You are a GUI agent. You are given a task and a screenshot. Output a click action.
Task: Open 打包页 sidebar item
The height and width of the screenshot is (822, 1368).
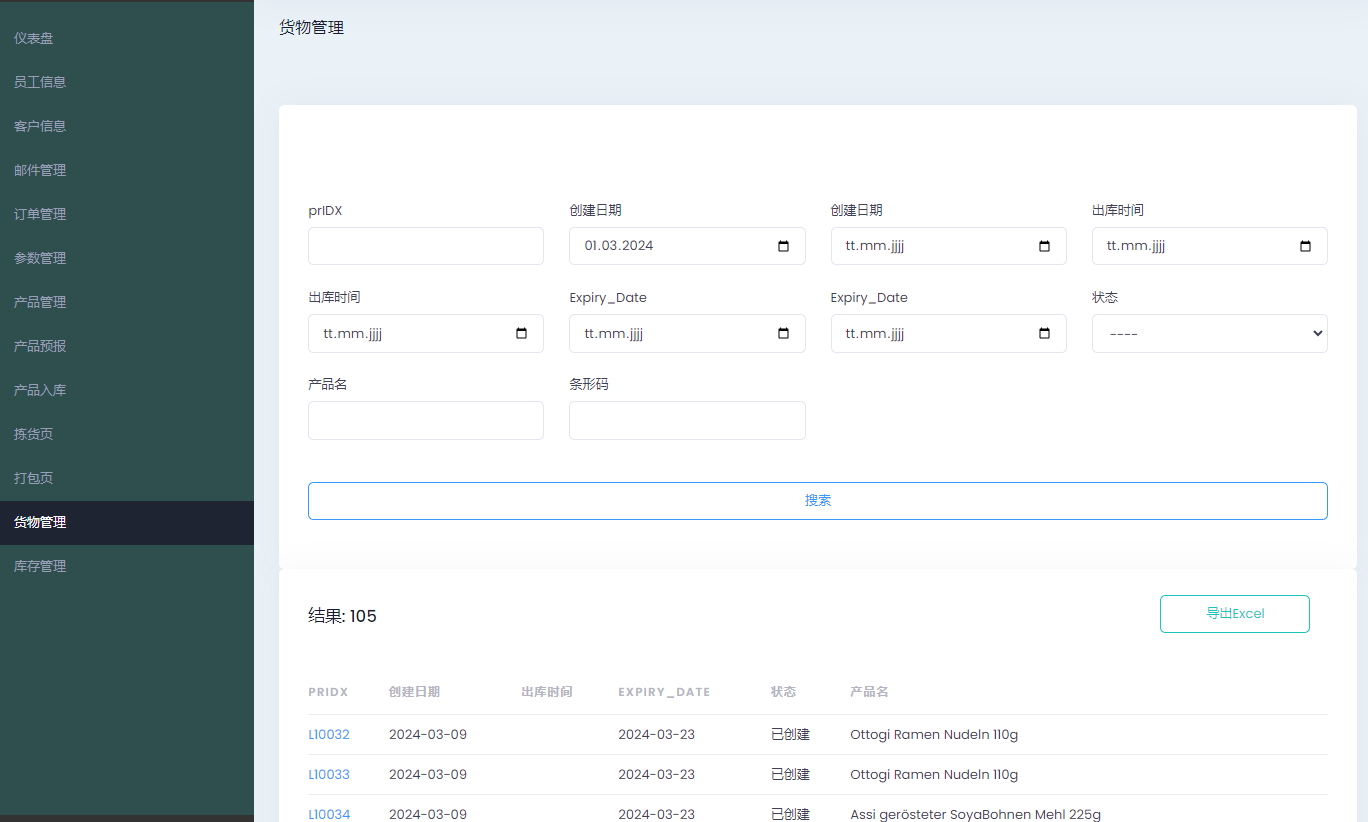click(127, 478)
